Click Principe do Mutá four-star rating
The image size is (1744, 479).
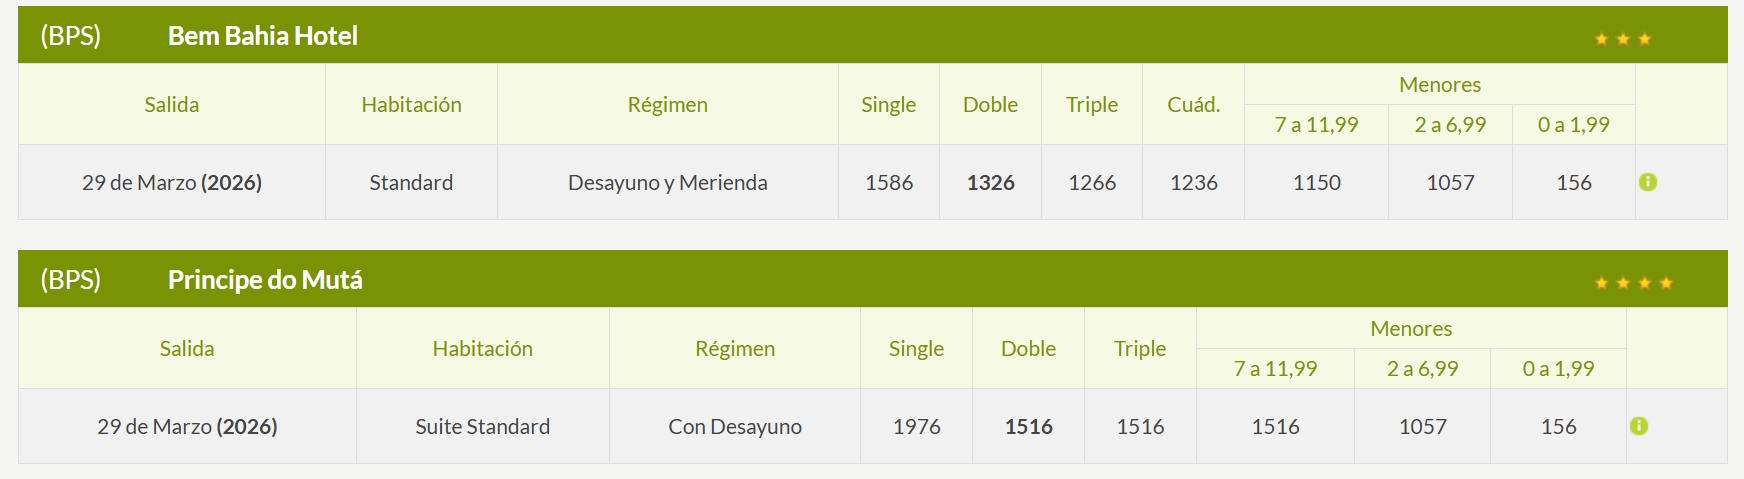point(1633,283)
